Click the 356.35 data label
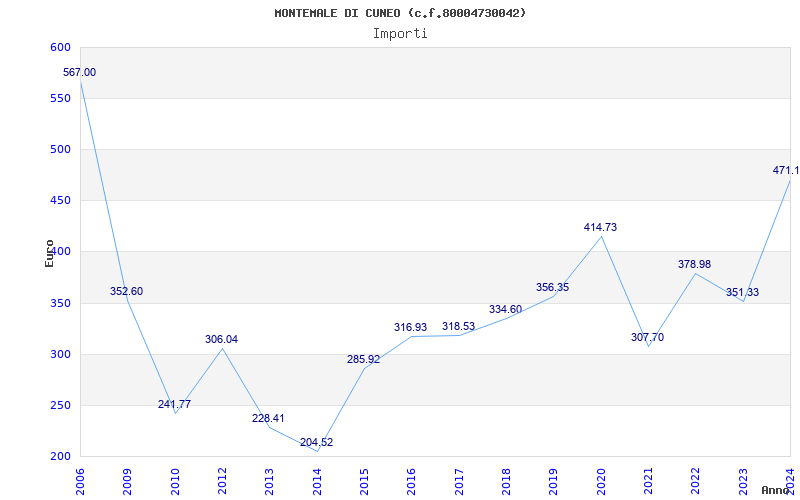The width and height of the screenshot is (800, 500). (x=553, y=287)
